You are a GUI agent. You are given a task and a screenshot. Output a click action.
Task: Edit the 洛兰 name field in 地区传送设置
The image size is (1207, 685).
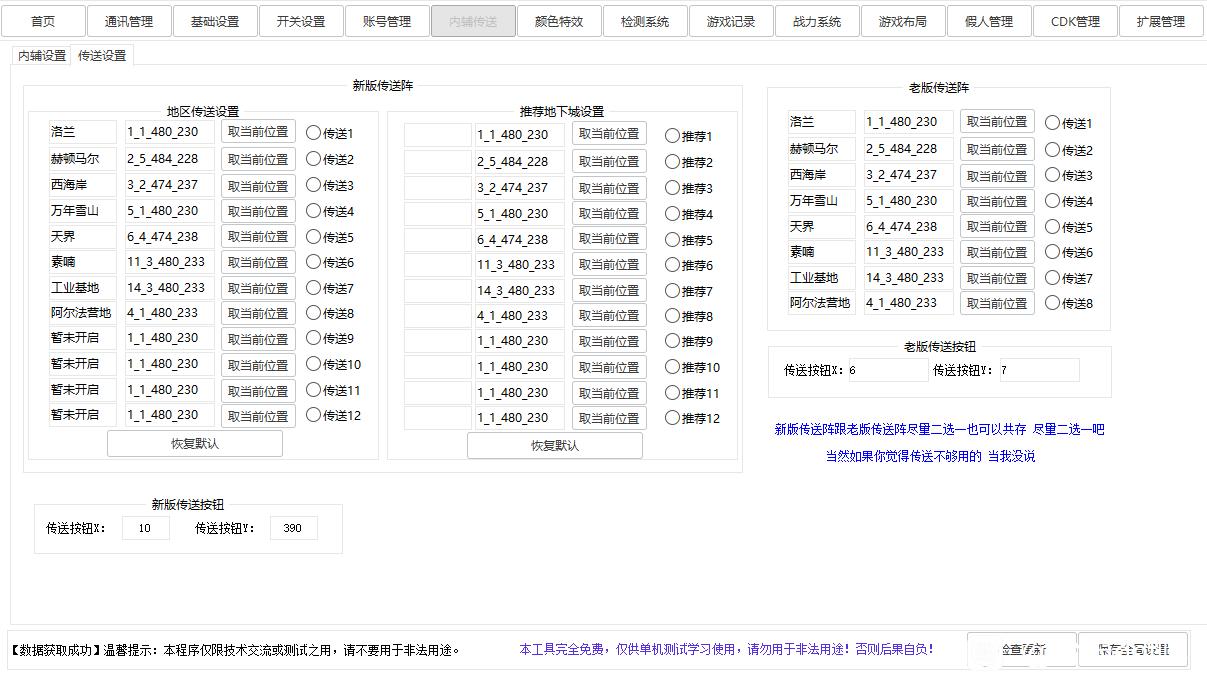pos(83,132)
